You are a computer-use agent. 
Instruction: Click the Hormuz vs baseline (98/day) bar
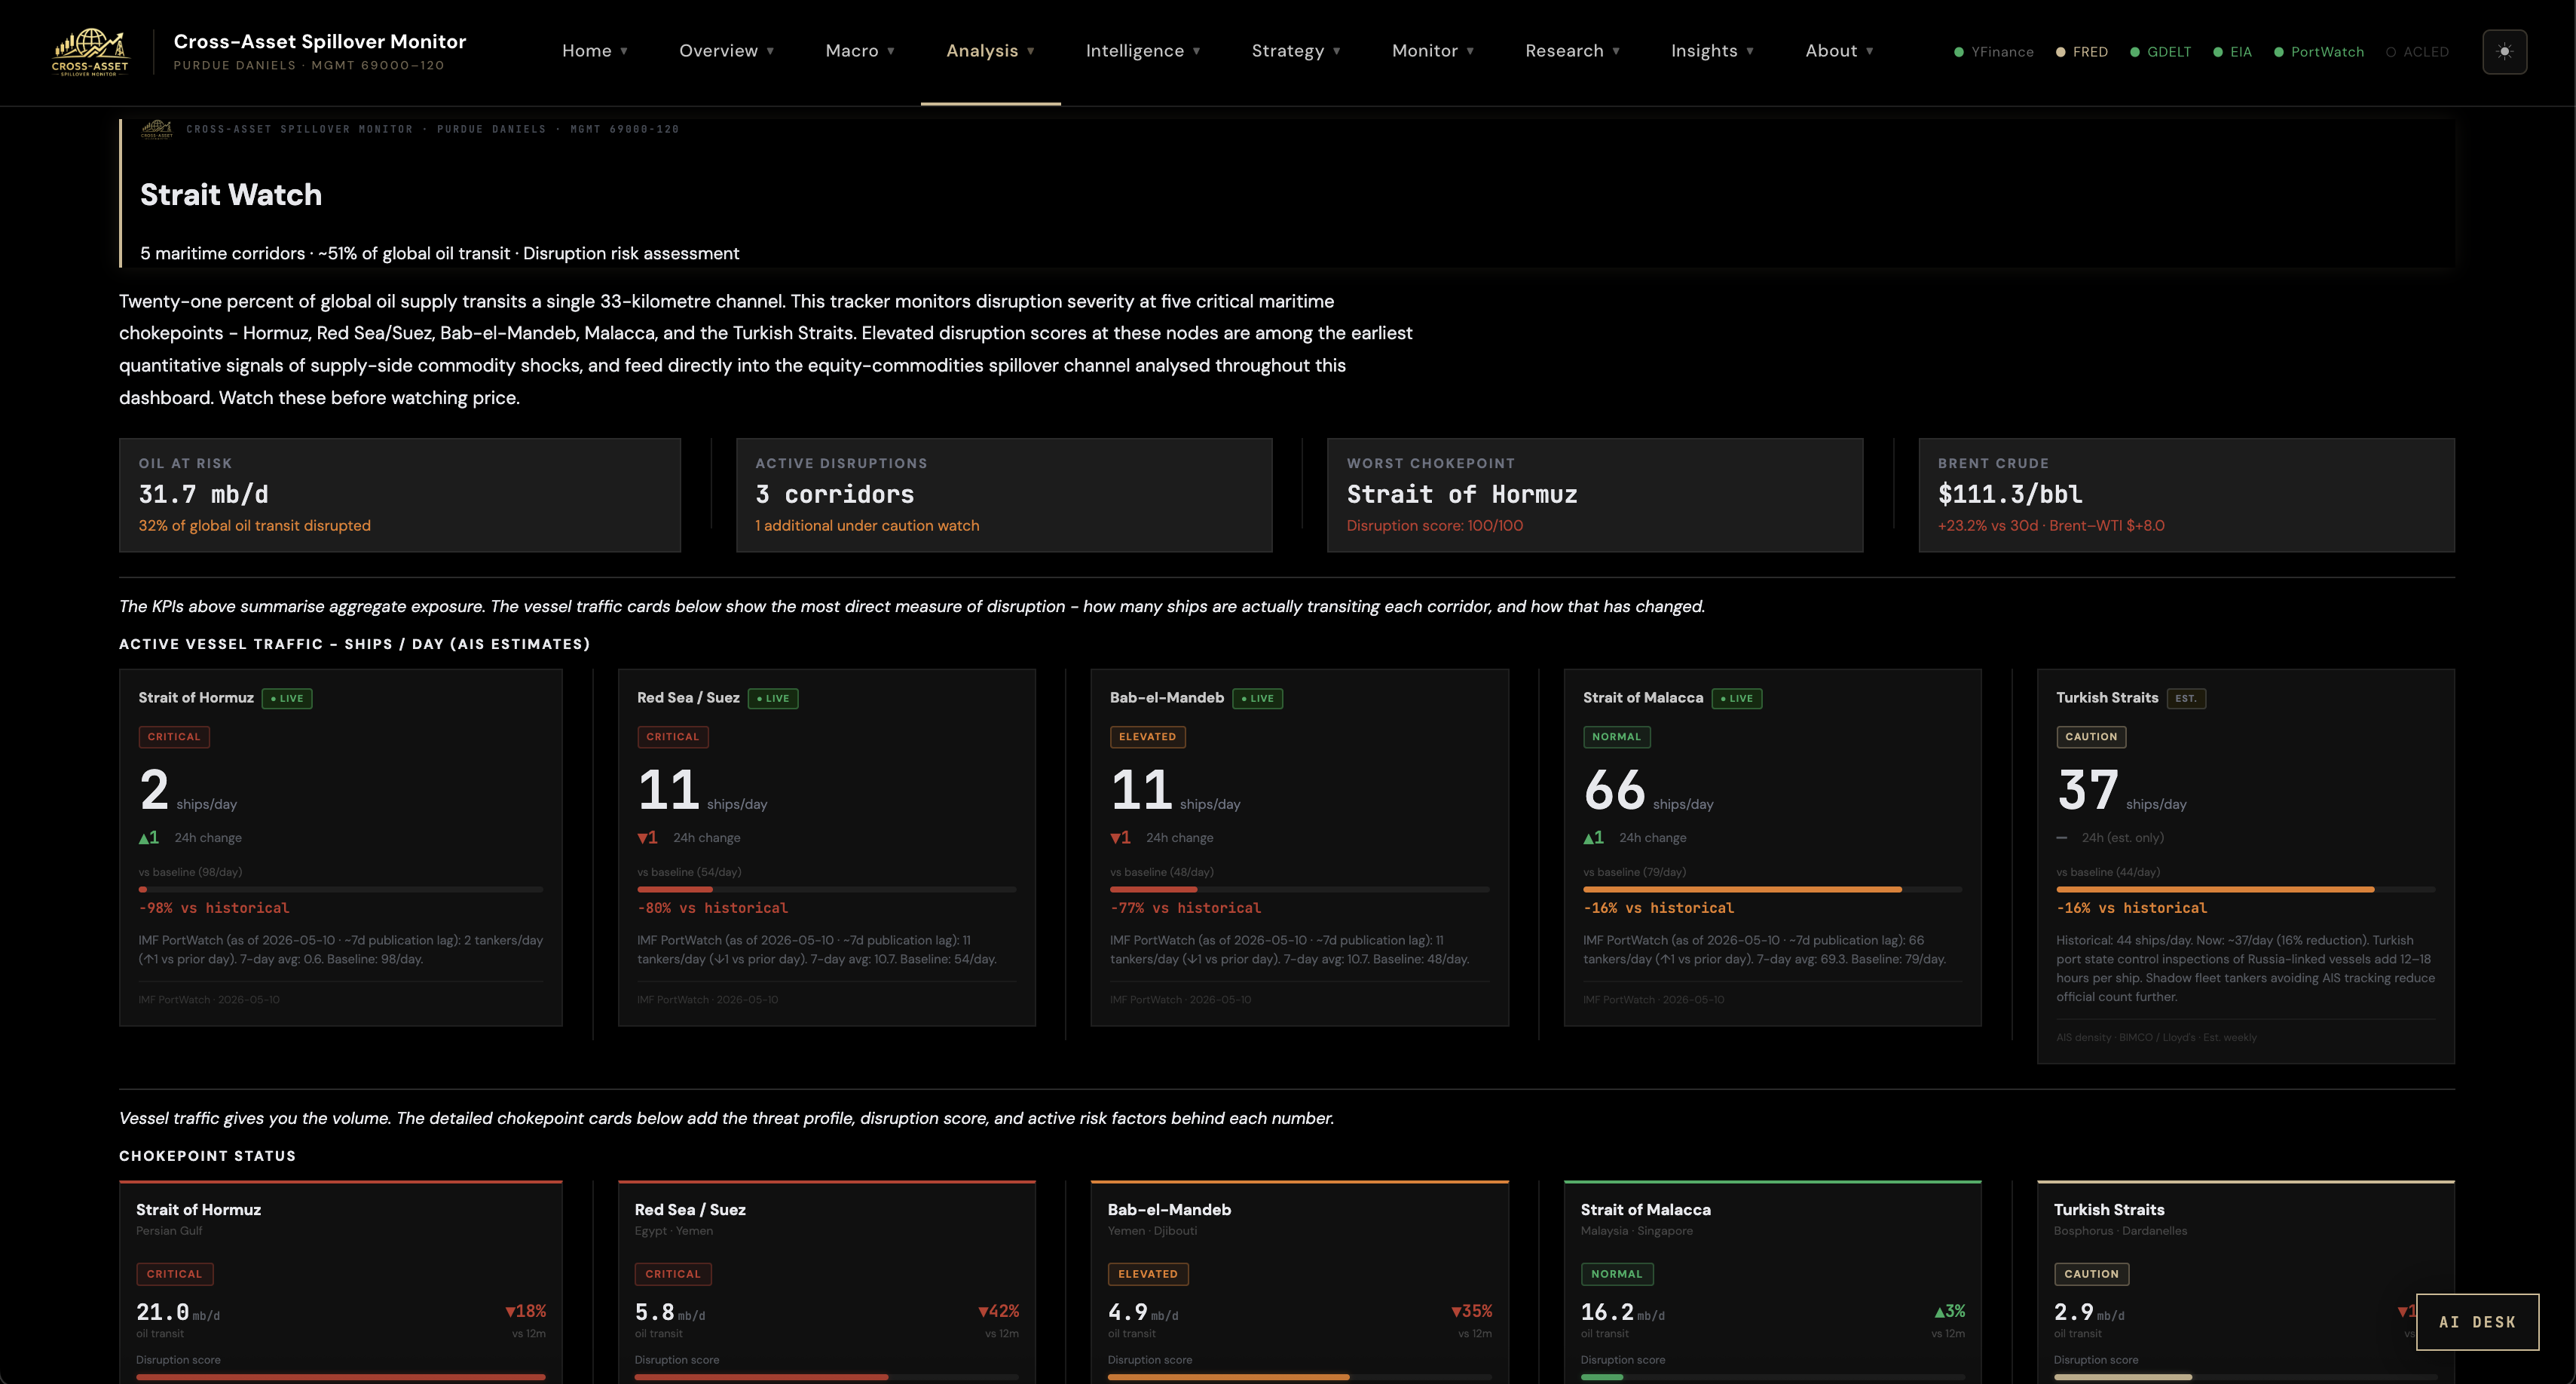(x=341, y=889)
